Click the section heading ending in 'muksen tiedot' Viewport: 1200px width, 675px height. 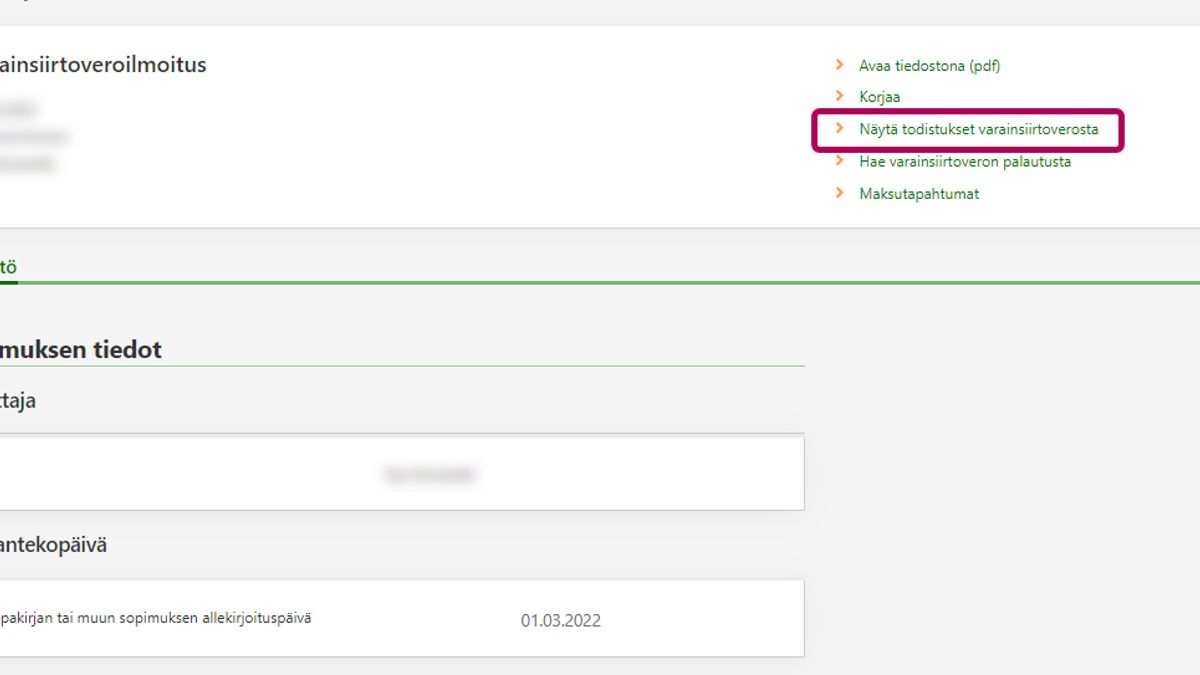click(x=80, y=350)
